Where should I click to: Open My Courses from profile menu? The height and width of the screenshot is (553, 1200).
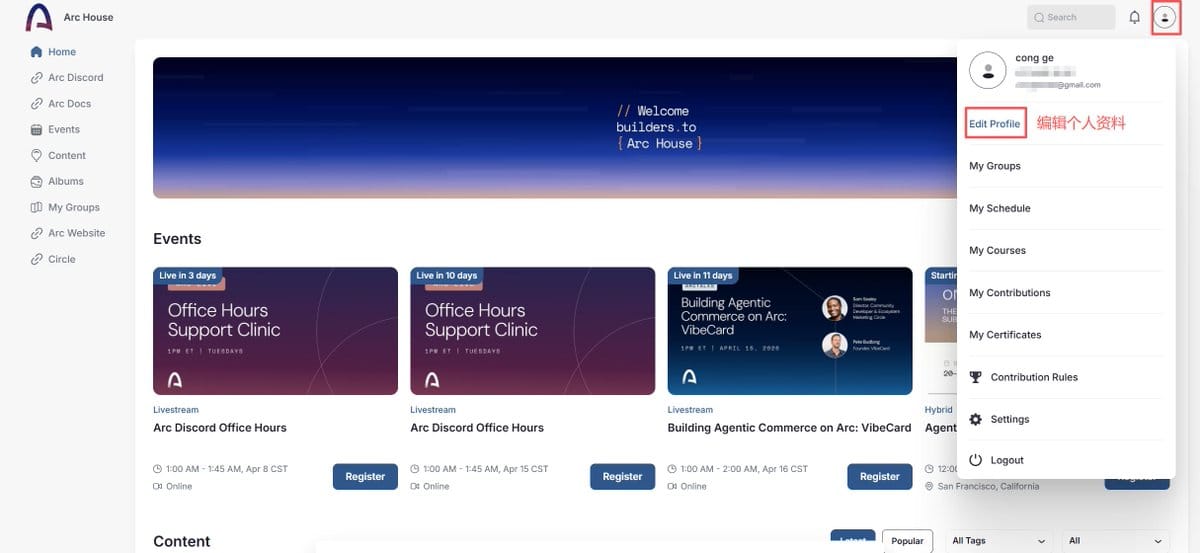[997, 250]
